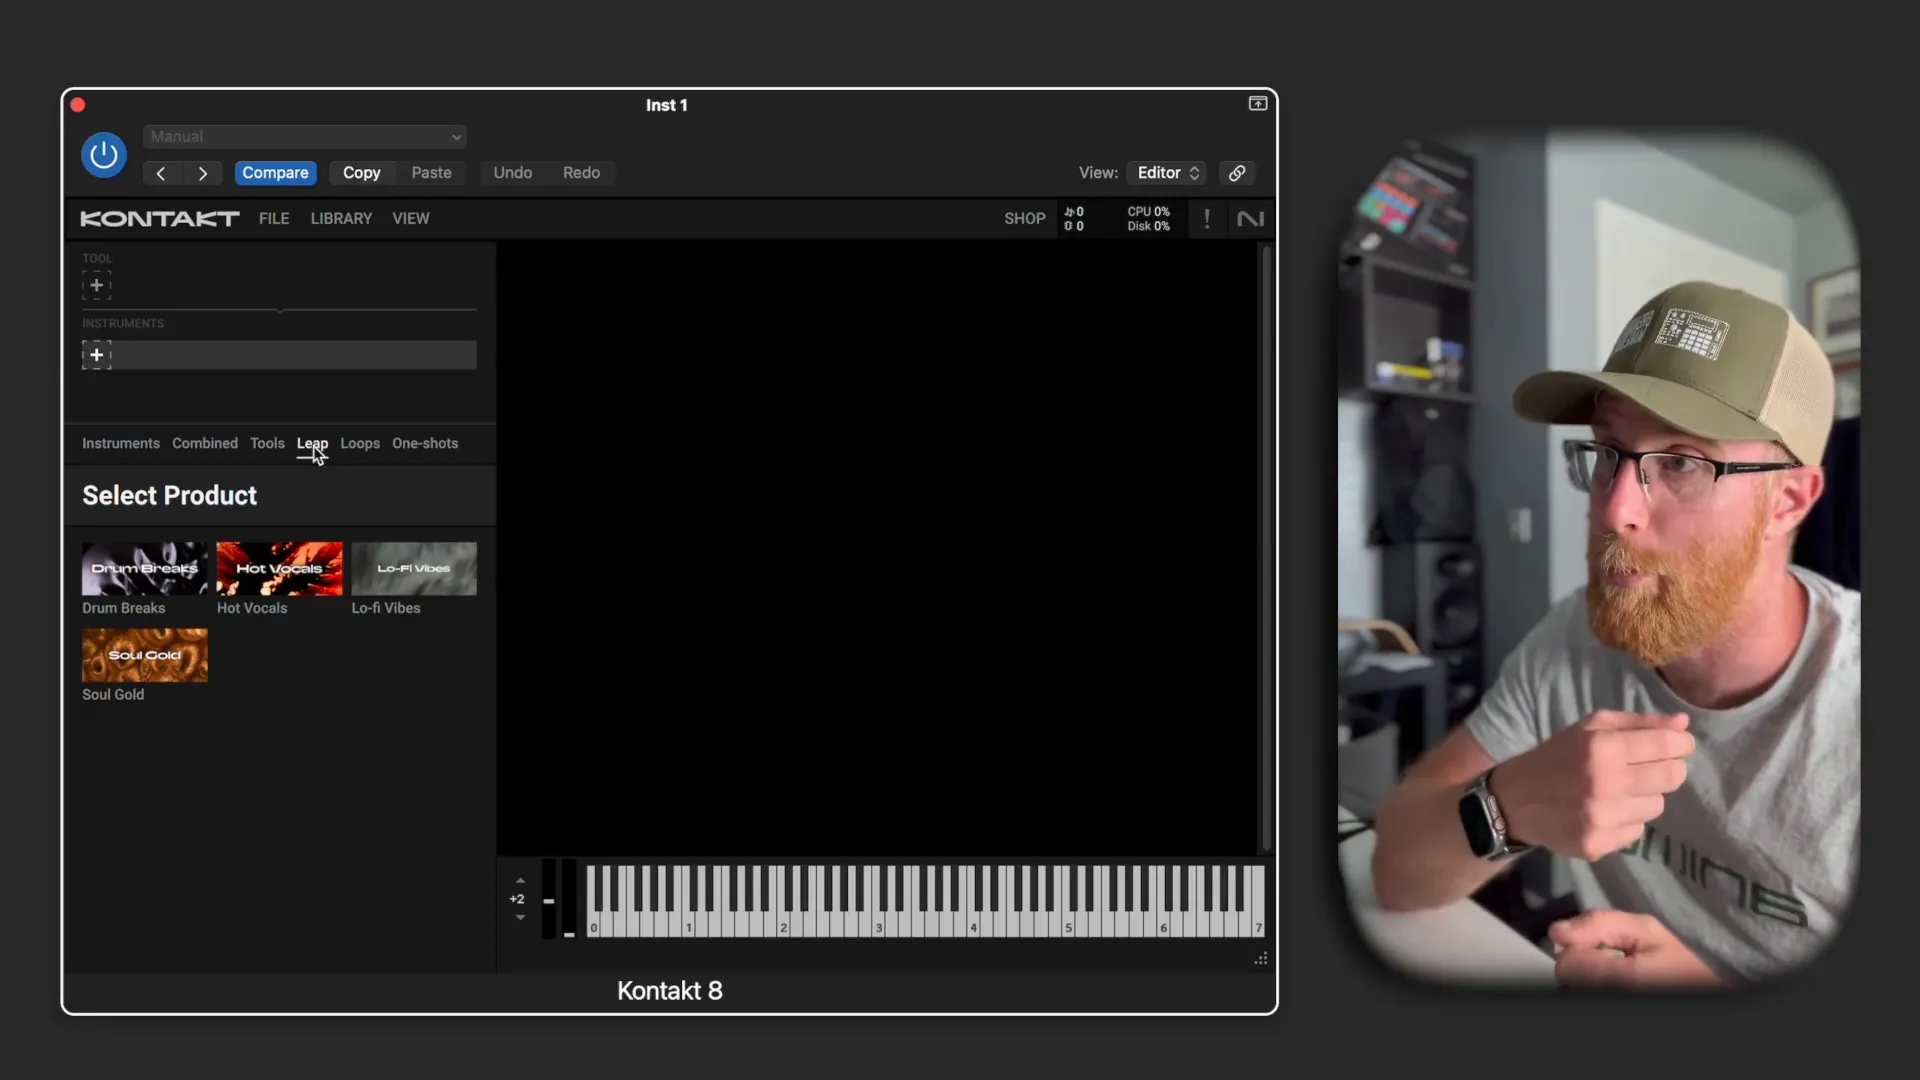This screenshot has width=1920, height=1080.
Task: Click the voices counter indicator
Action: [1074, 219]
